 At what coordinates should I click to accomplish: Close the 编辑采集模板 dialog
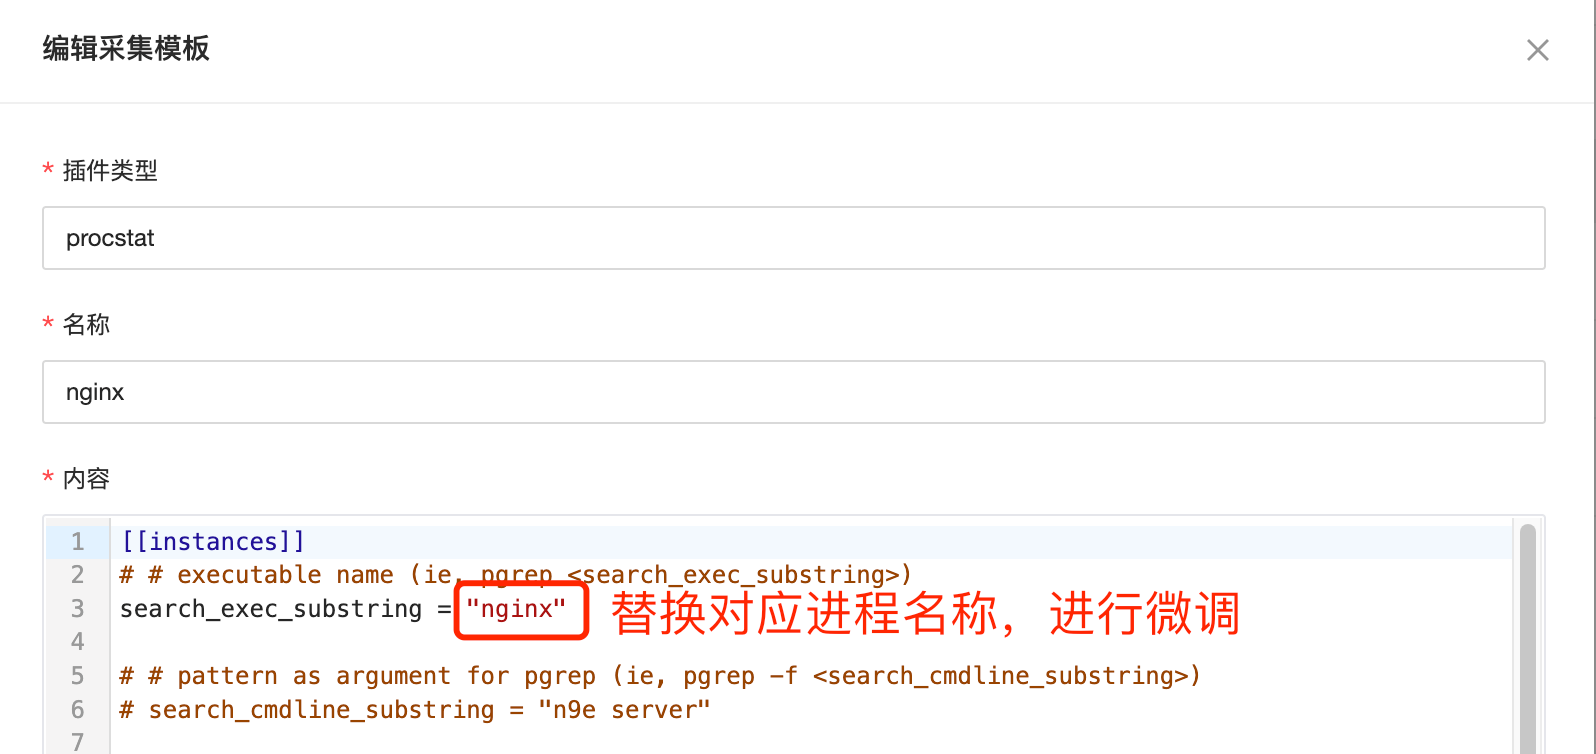pyautogui.click(x=1537, y=50)
